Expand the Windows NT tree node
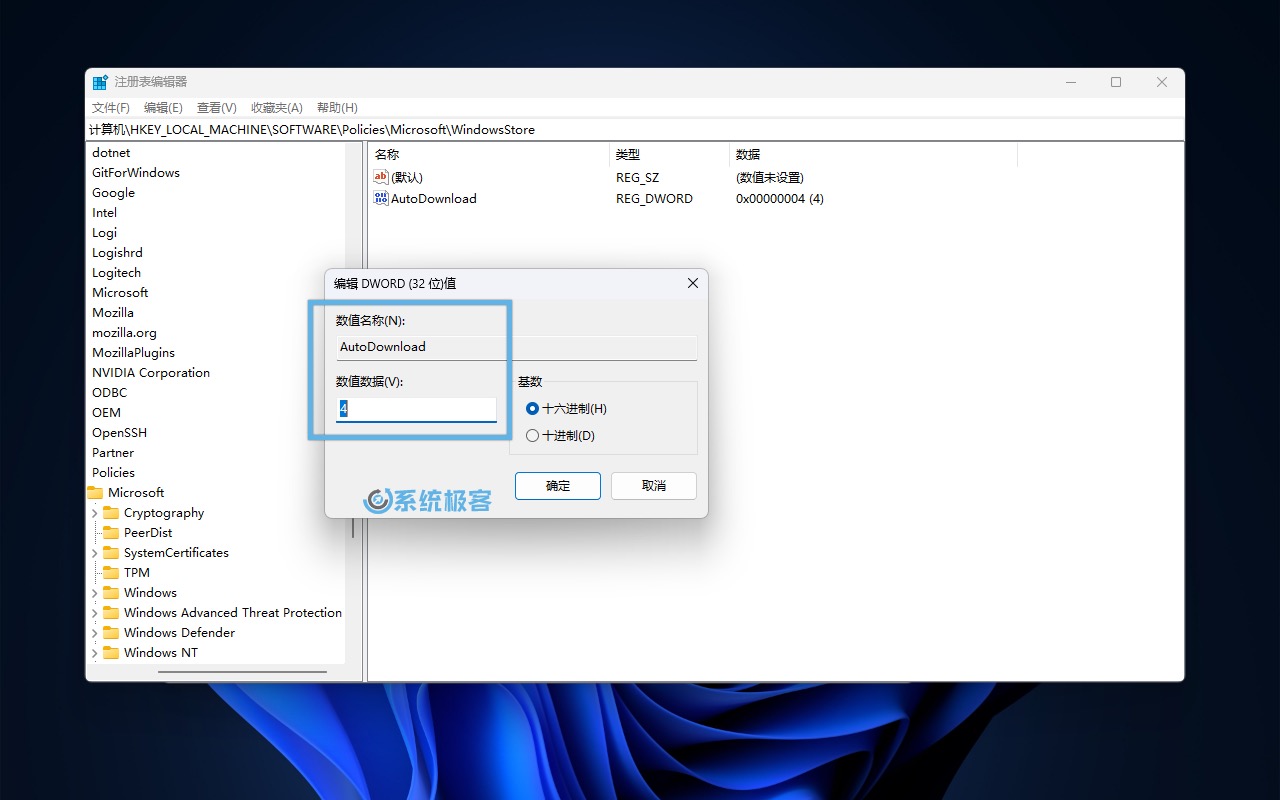The height and width of the screenshot is (800, 1280). [x=96, y=652]
